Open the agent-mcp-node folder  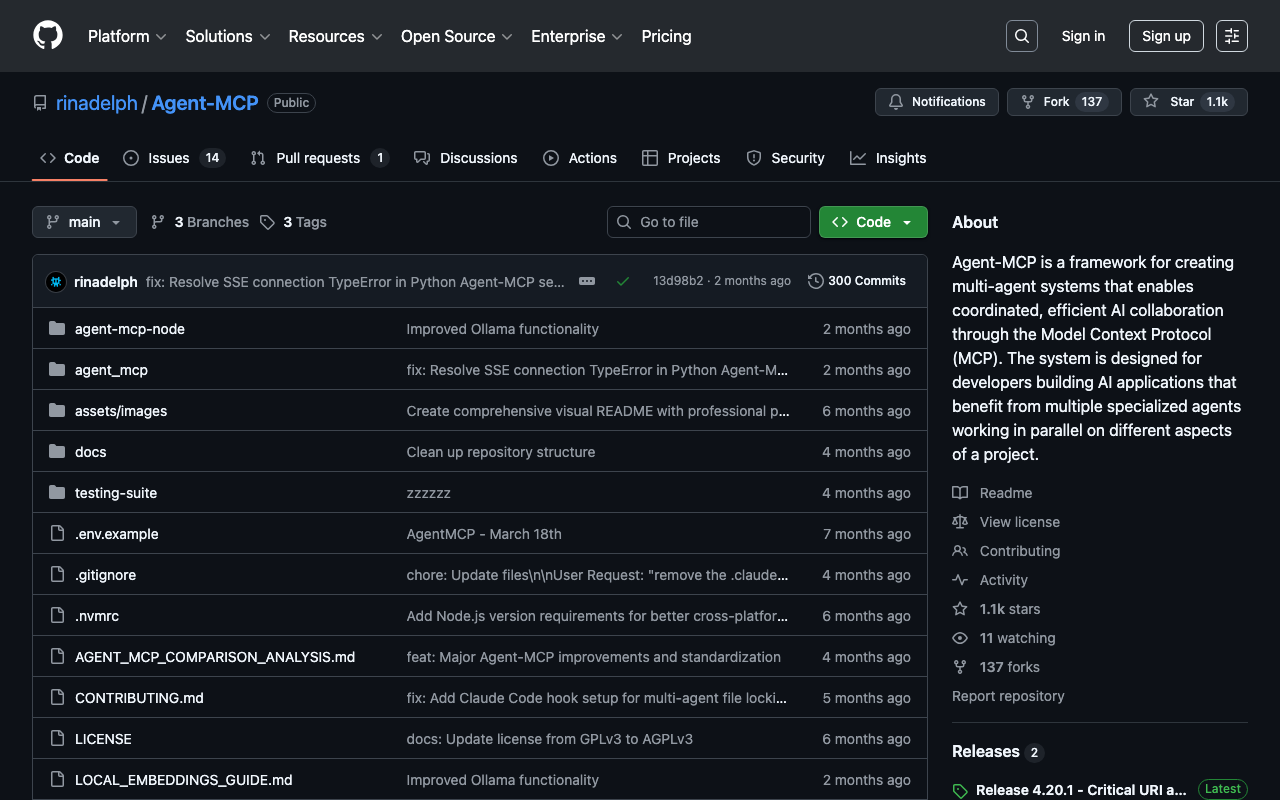[x=130, y=329]
